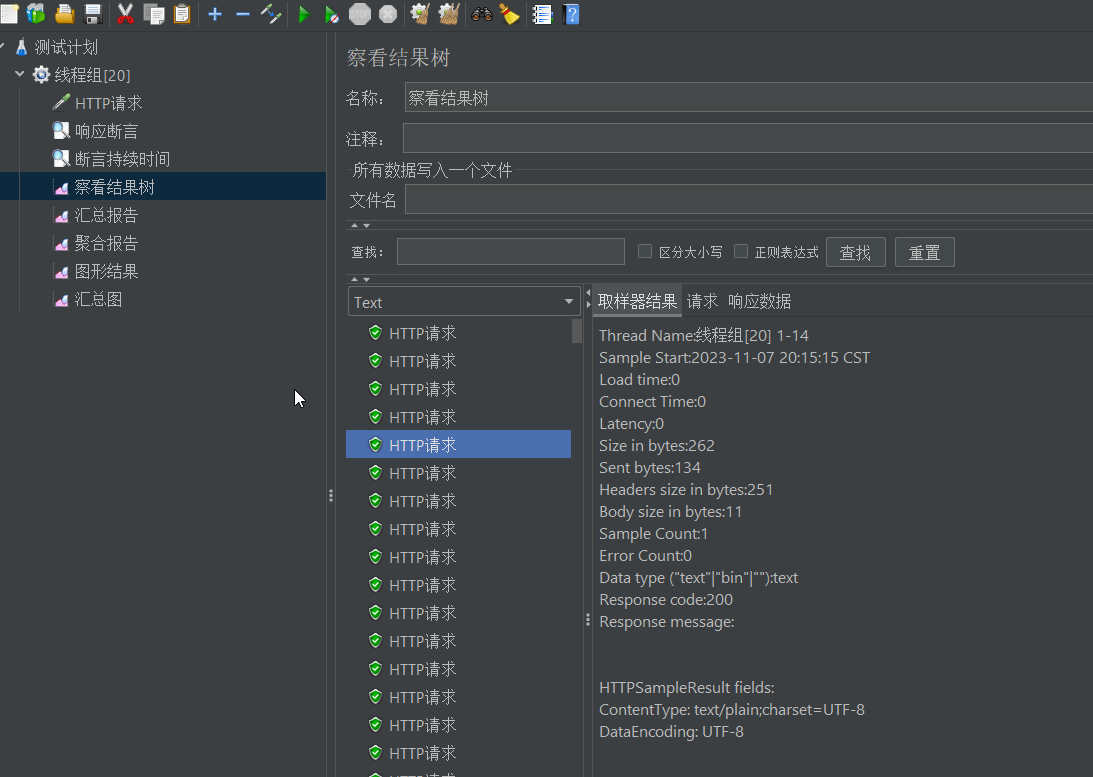Screen dimensions: 1093x777
Task: Click the pipette icon beside HTTP请求 node
Action: (61, 103)
